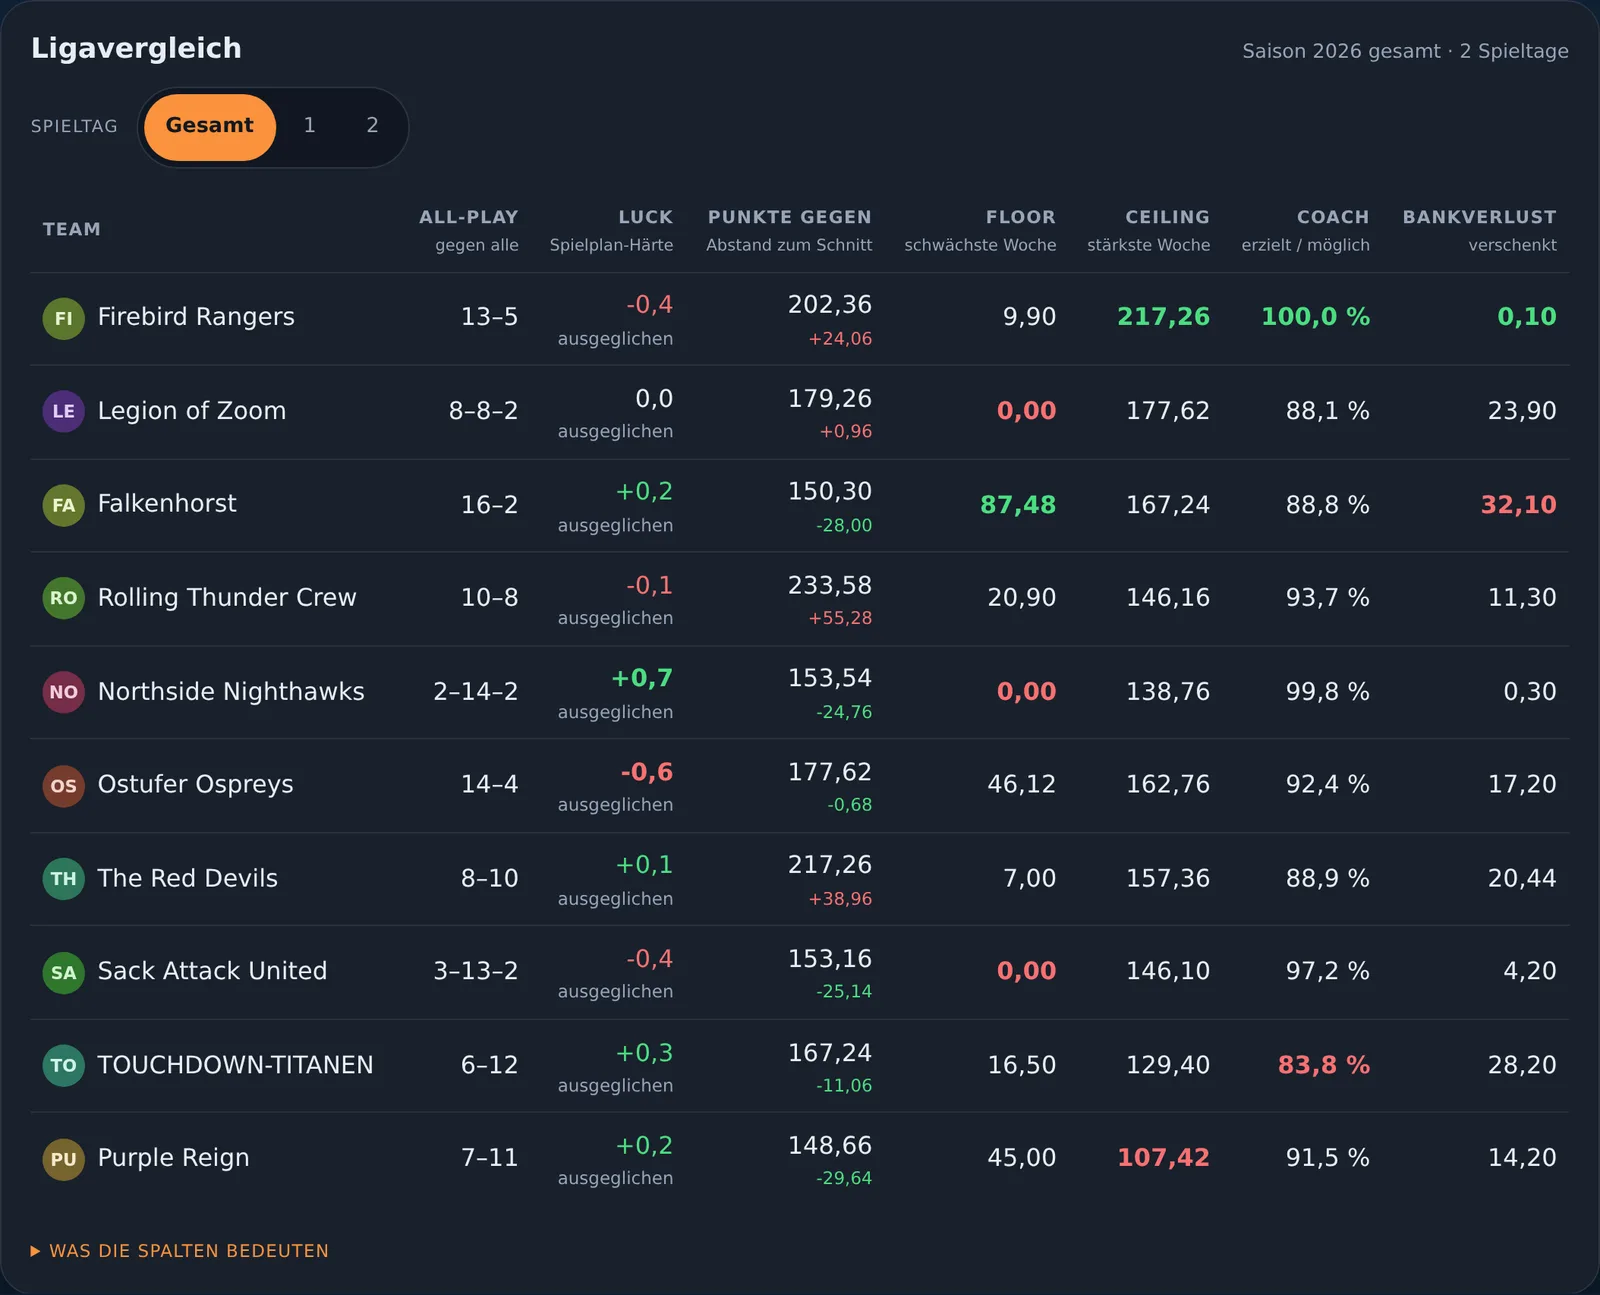Open the Ostufer Ospreys team name
Viewport: 1600px width, 1295px height.
click(196, 785)
